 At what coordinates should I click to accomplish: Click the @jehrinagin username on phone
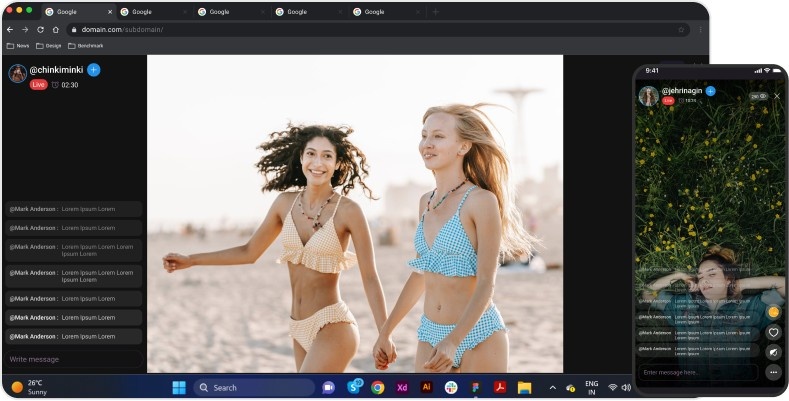point(682,91)
